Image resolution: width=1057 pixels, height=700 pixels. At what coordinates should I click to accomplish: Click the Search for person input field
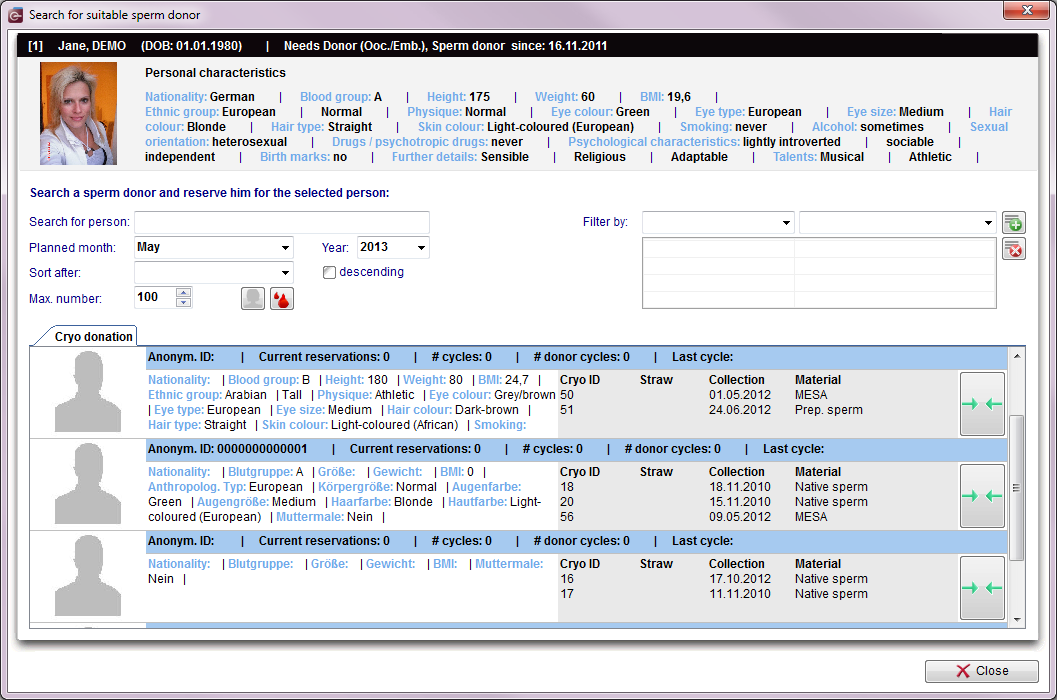coord(282,222)
